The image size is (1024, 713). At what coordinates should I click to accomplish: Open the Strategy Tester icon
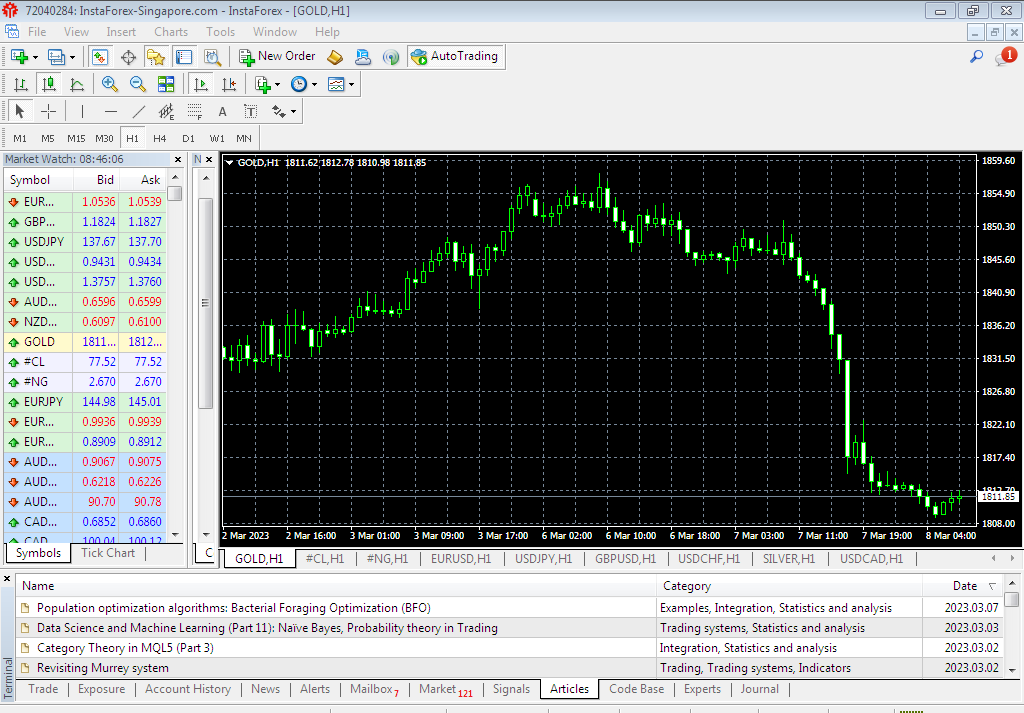click(212, 57)
